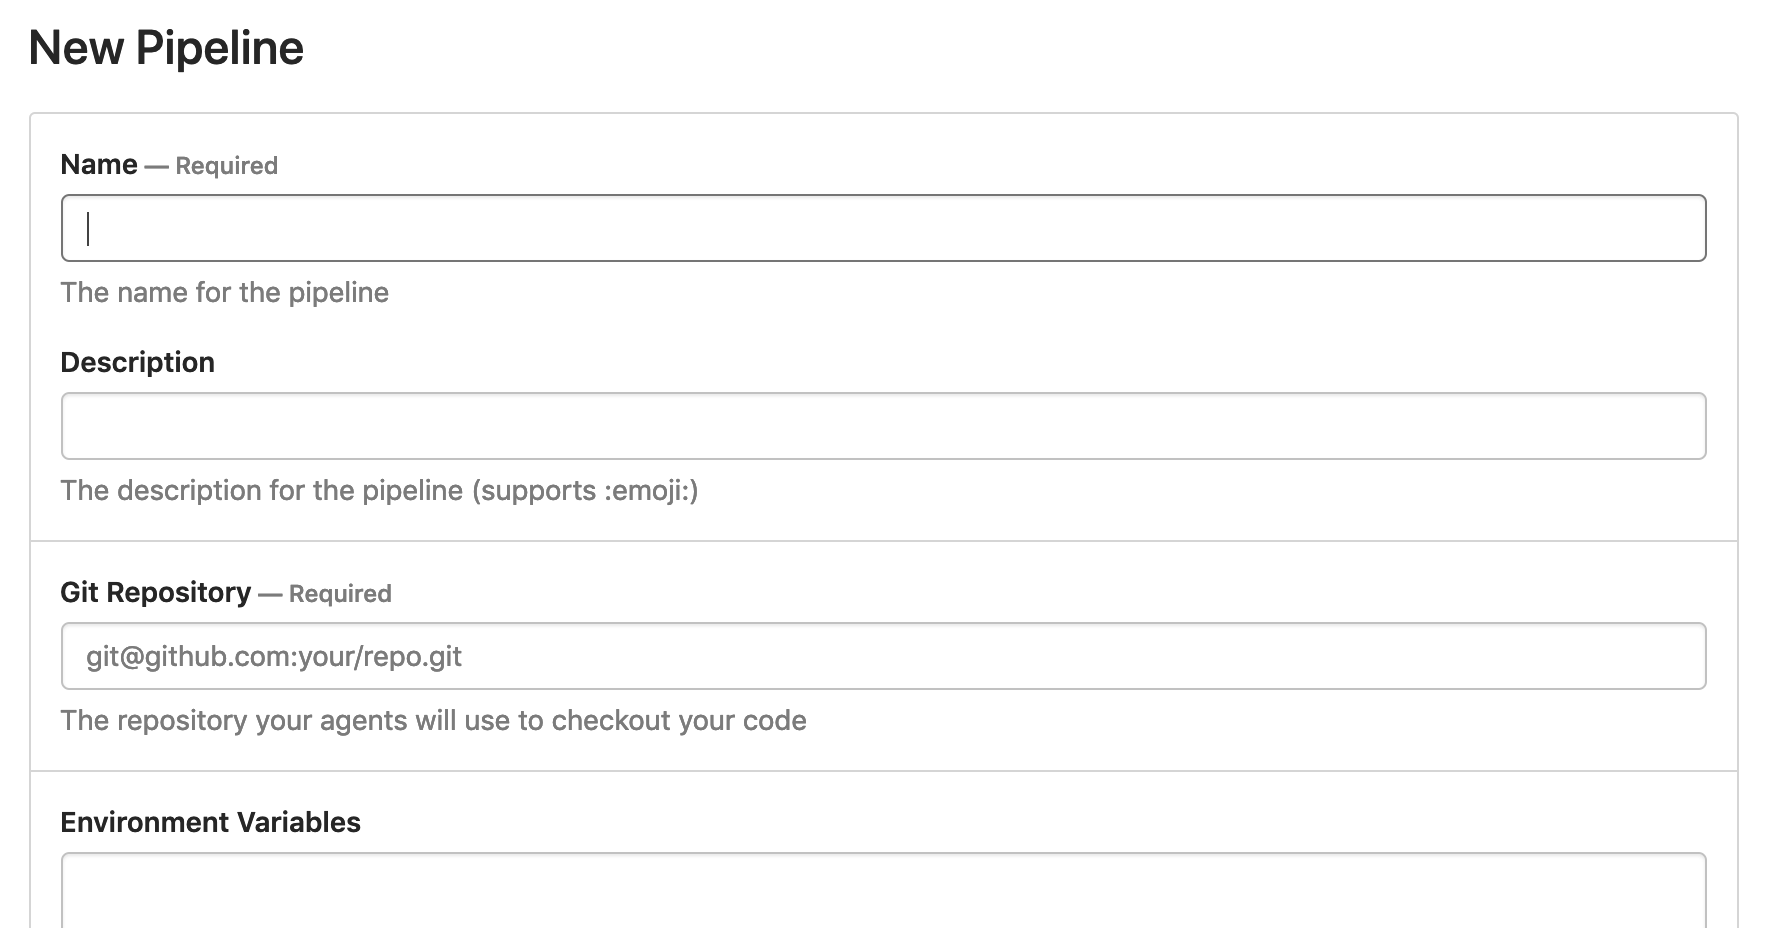
Task: Focus the Name input field
Action: point(883,228)
